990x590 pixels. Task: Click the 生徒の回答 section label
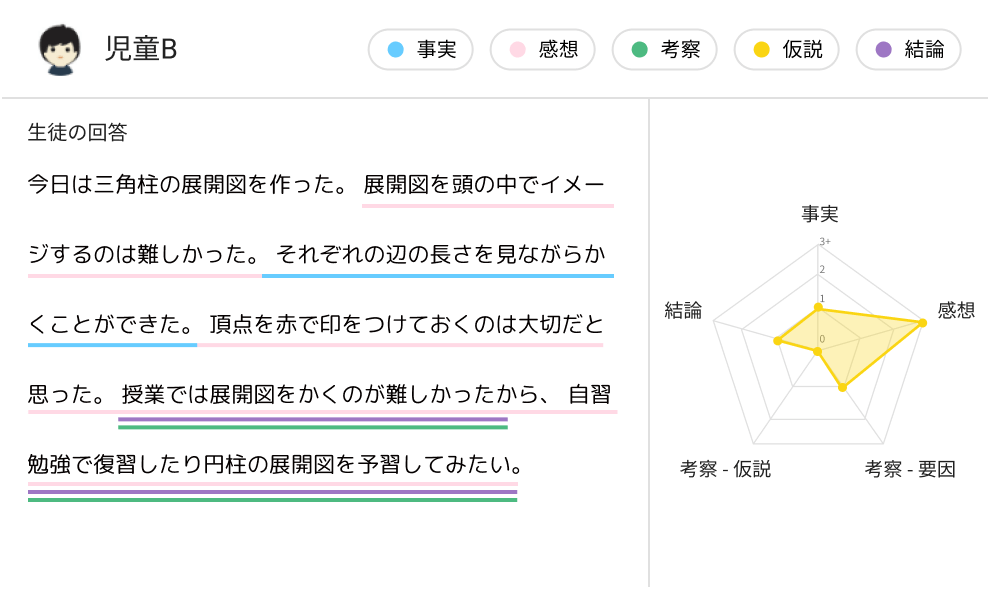(78, 132)
